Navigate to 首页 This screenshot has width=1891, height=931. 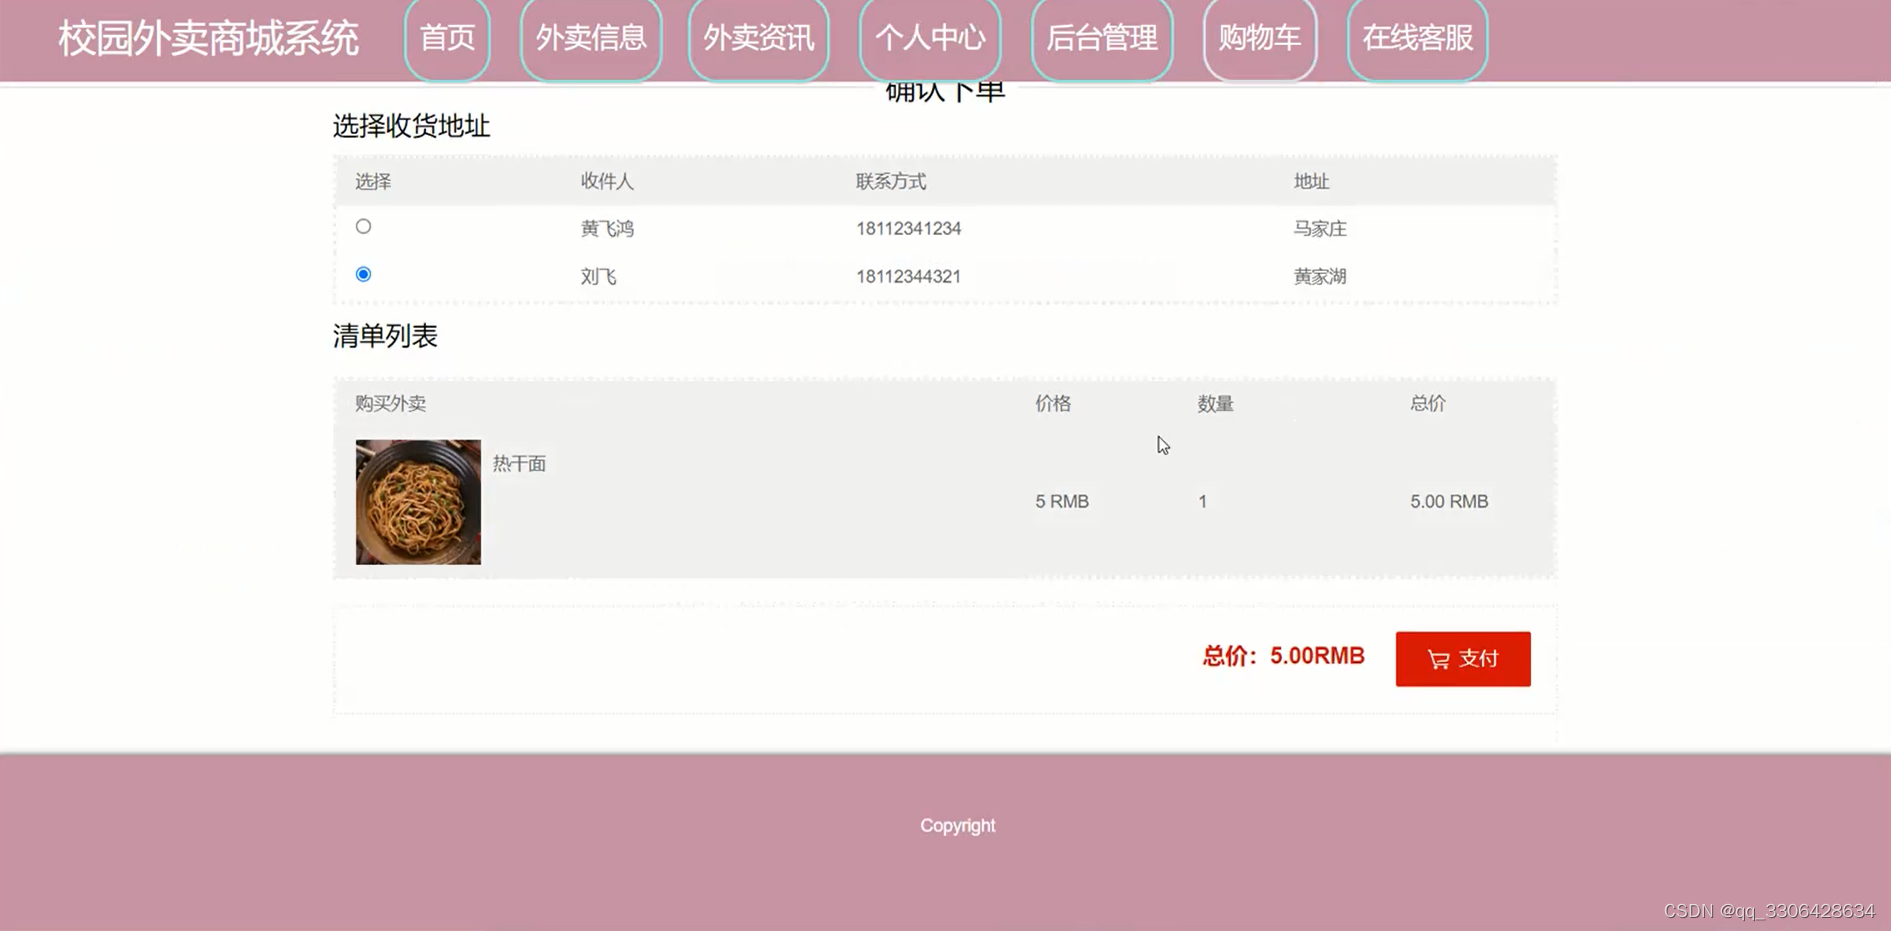447,39
